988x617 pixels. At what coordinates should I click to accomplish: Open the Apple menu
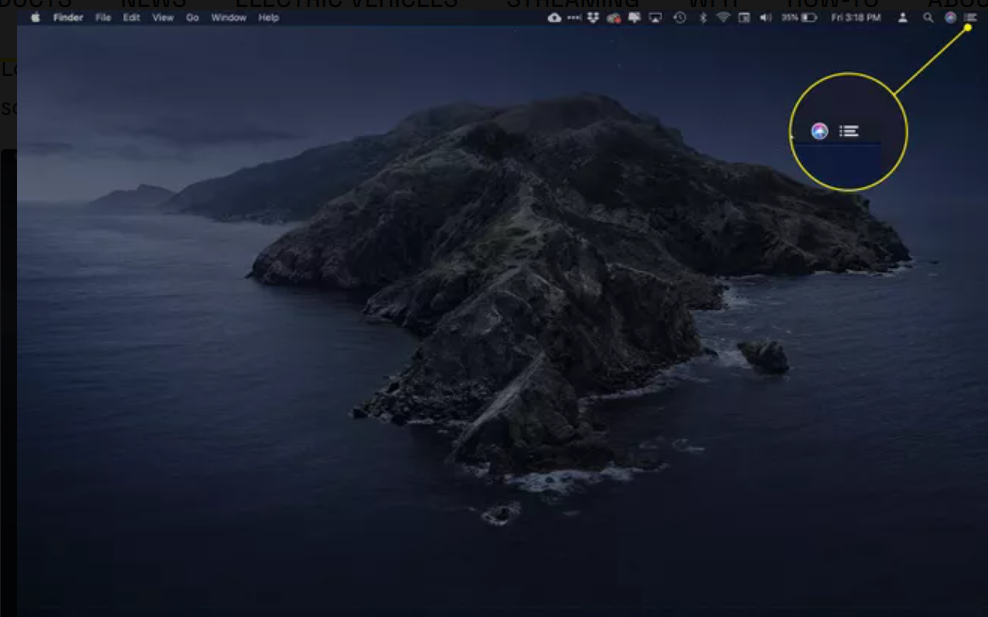[35, 18]
